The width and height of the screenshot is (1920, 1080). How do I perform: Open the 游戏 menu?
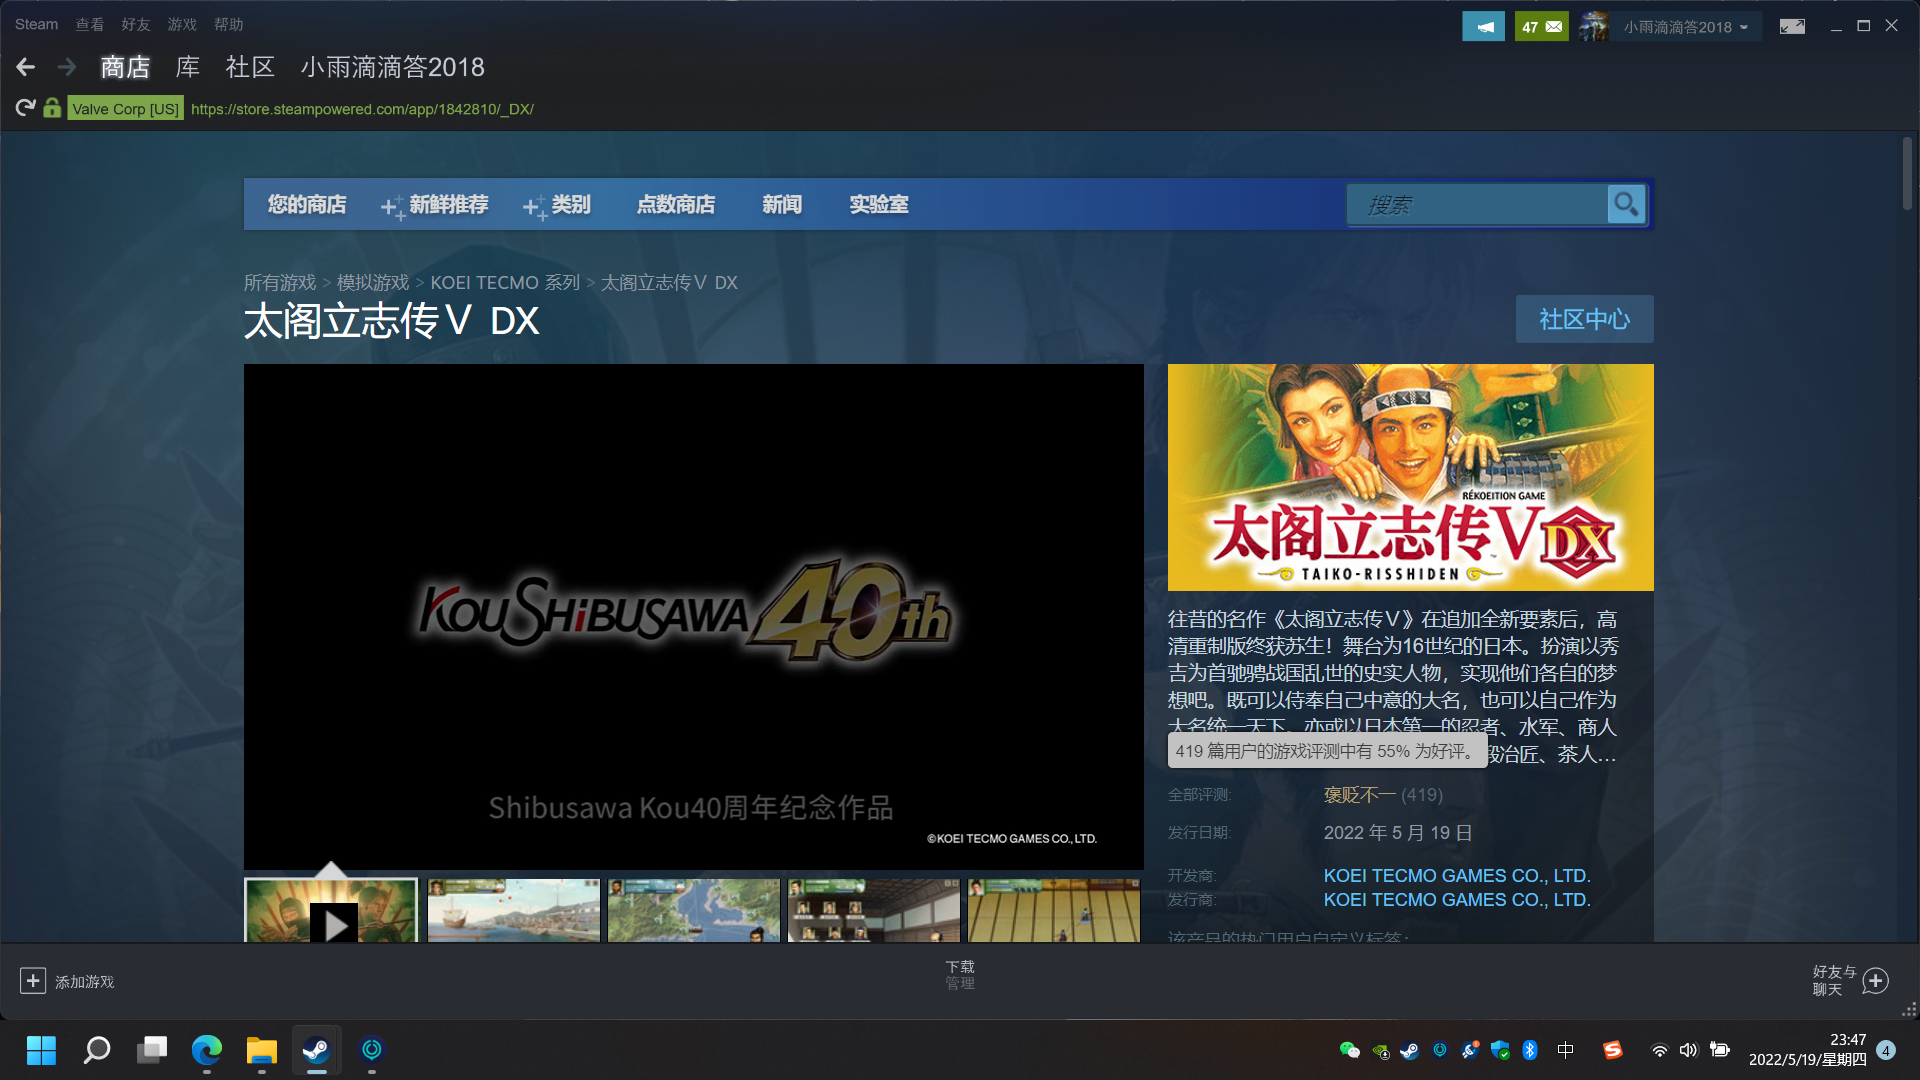[x=182, y=24]
